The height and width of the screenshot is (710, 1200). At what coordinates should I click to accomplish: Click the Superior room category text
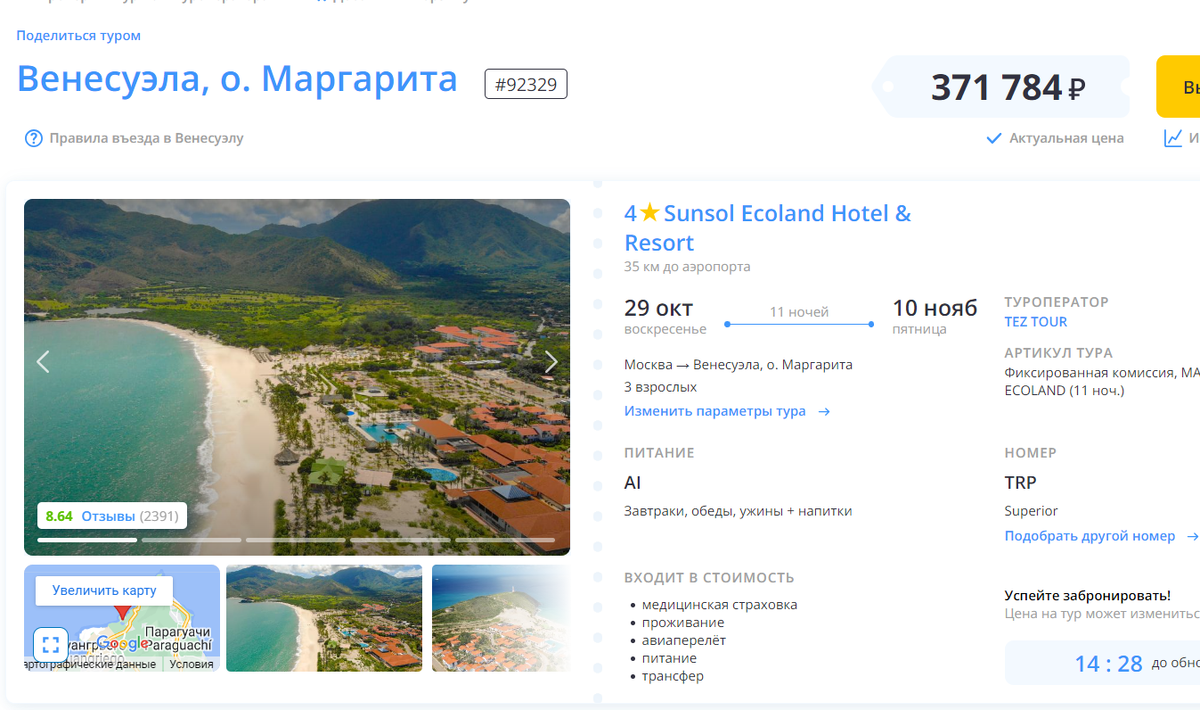click(1031, 511)
